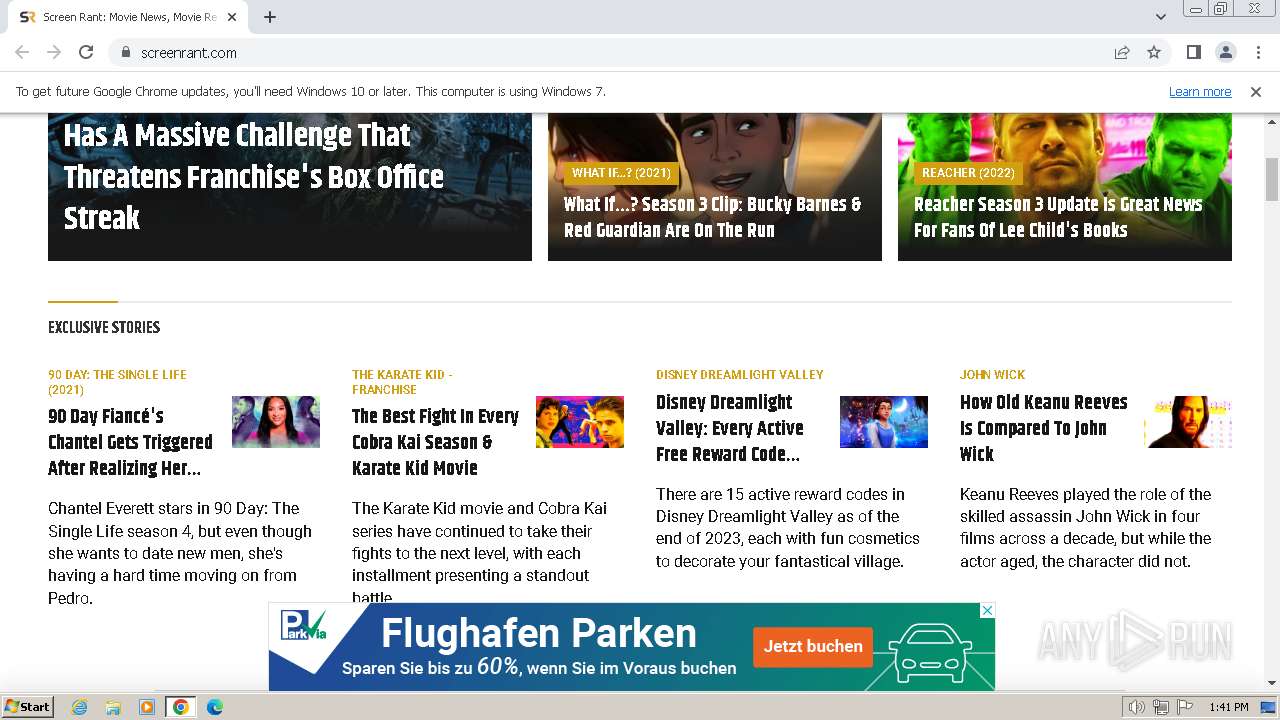The image size is (1280, 720).
Task: Click the Disney Dreamlight Valley thumbnail
Action: (884, 422)
